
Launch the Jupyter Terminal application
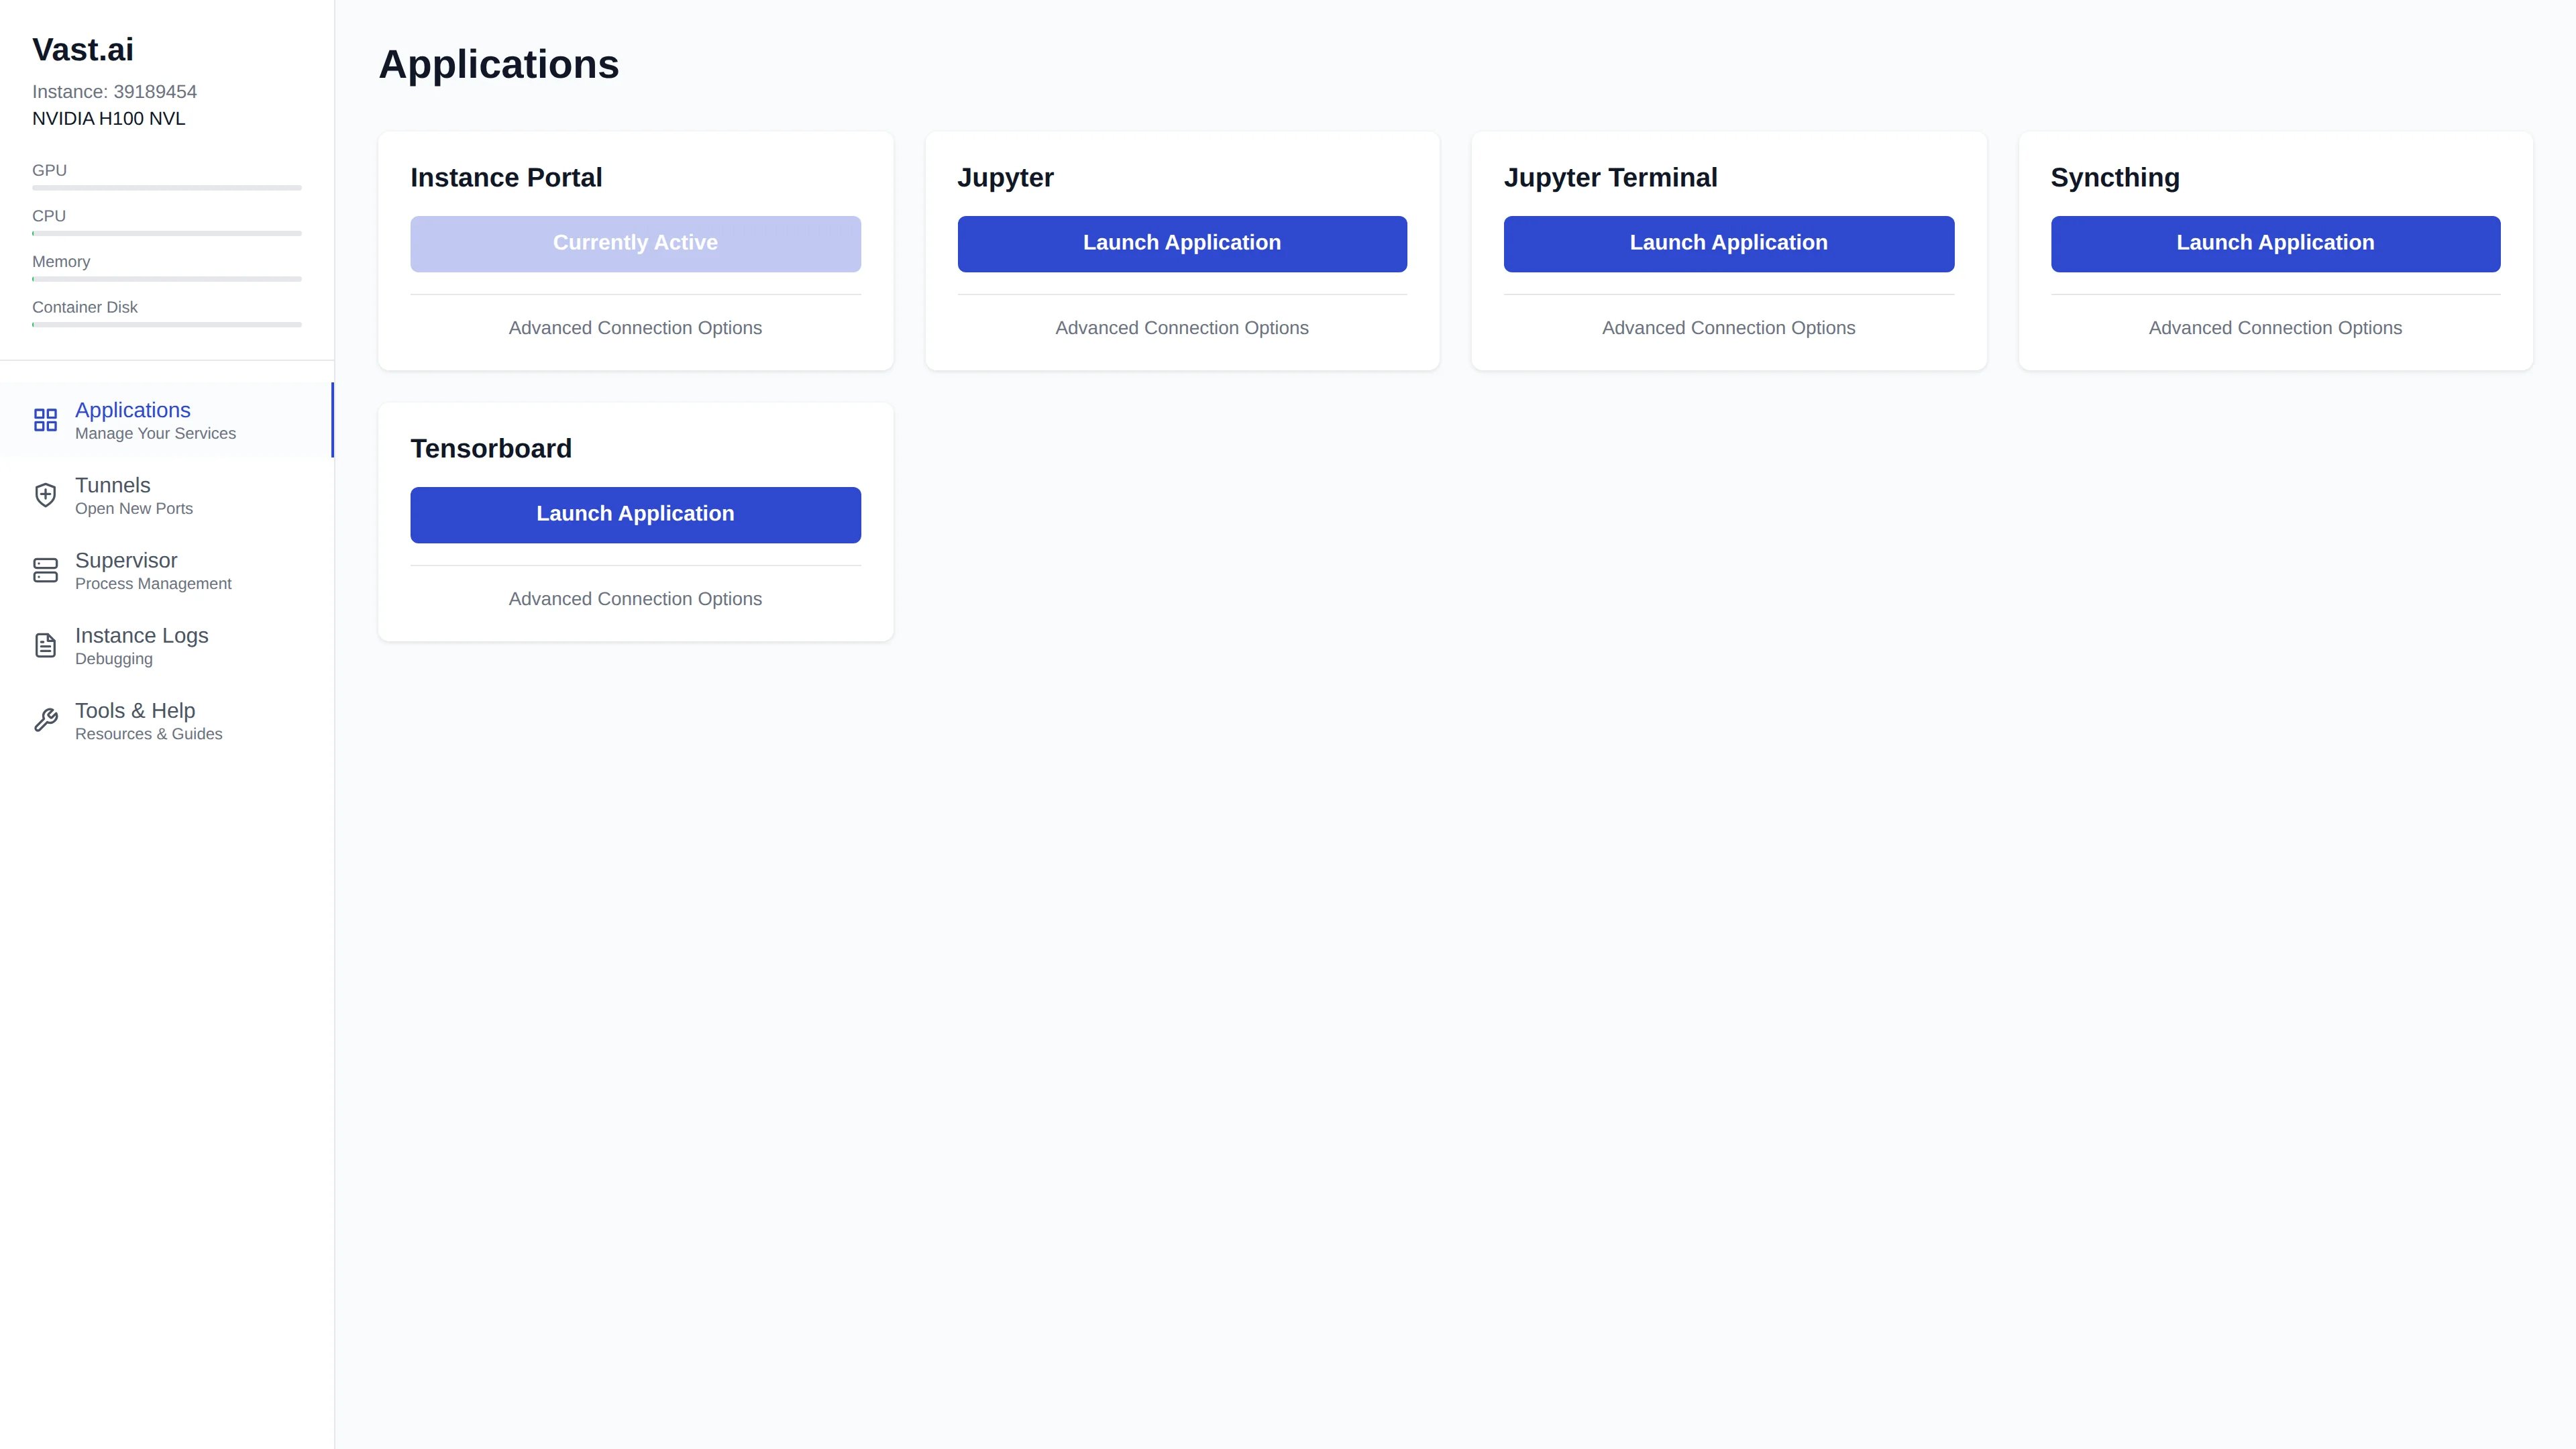coord(1728,244)
